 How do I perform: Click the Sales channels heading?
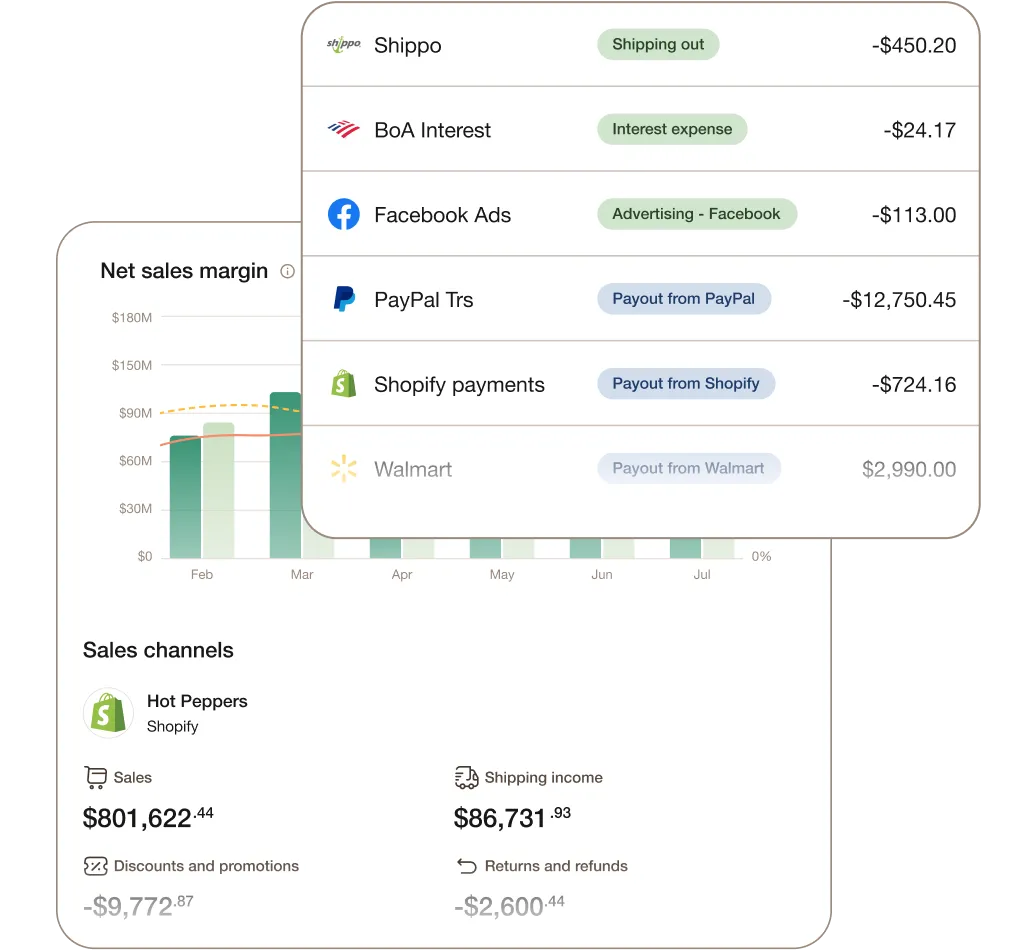158,650
